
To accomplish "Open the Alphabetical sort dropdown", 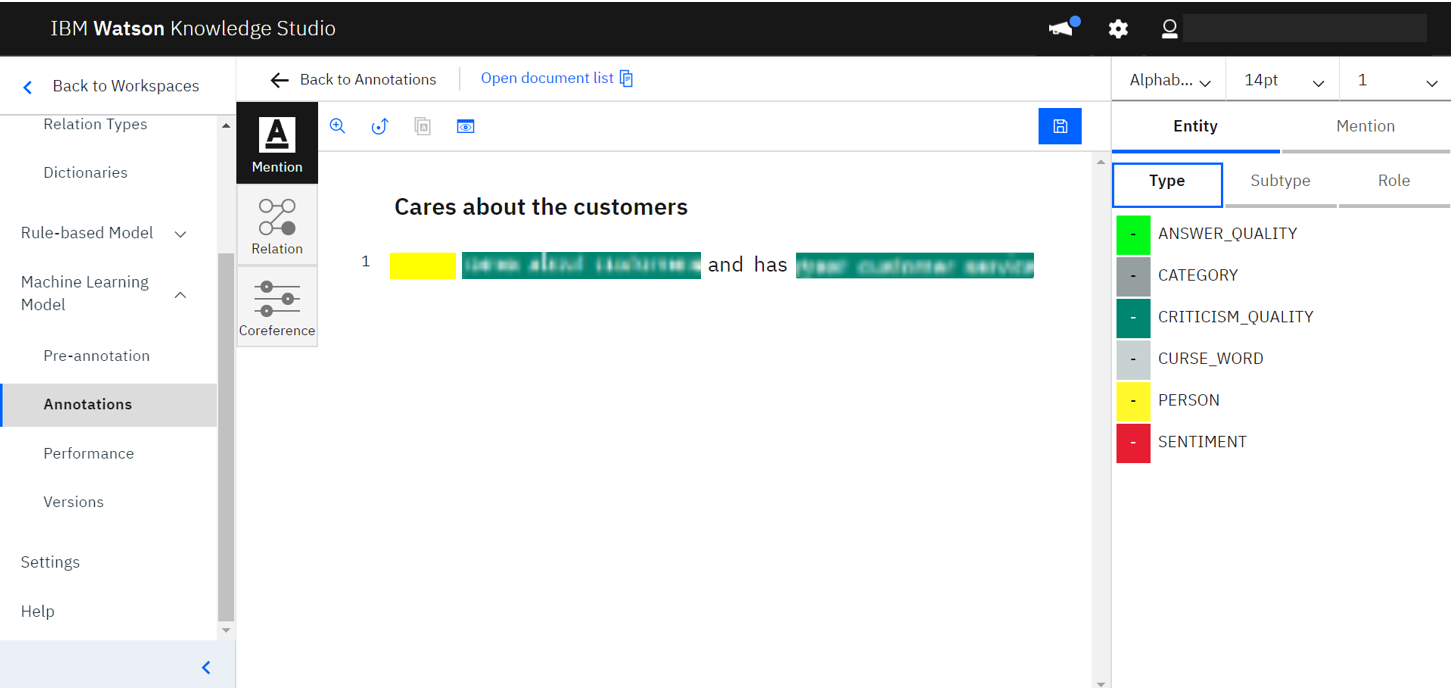I will [1169, 81].
